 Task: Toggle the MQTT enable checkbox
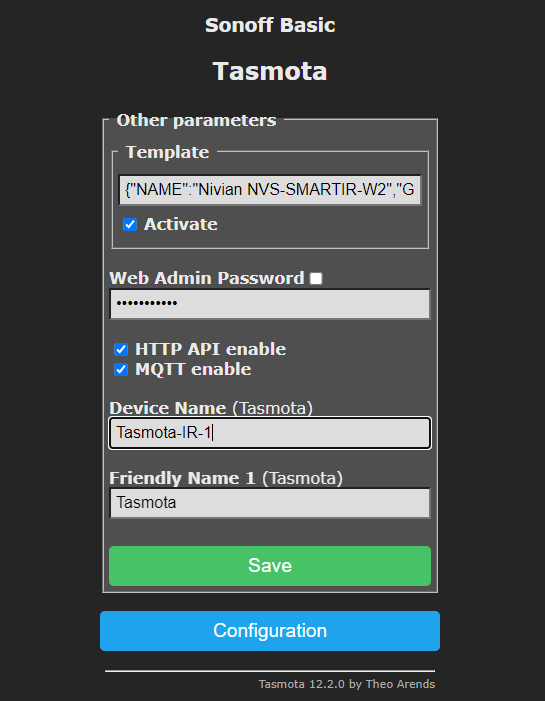(x=121, y=369)
